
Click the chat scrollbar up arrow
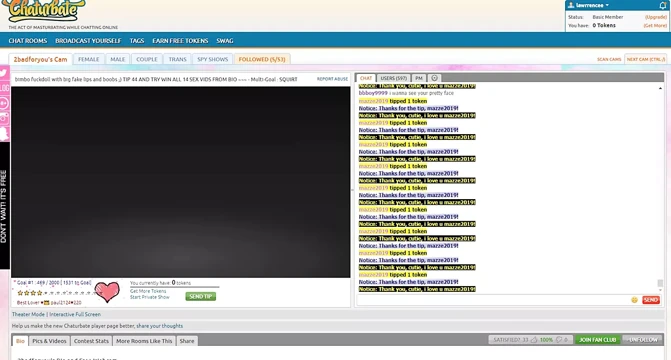tap(660, 88)
